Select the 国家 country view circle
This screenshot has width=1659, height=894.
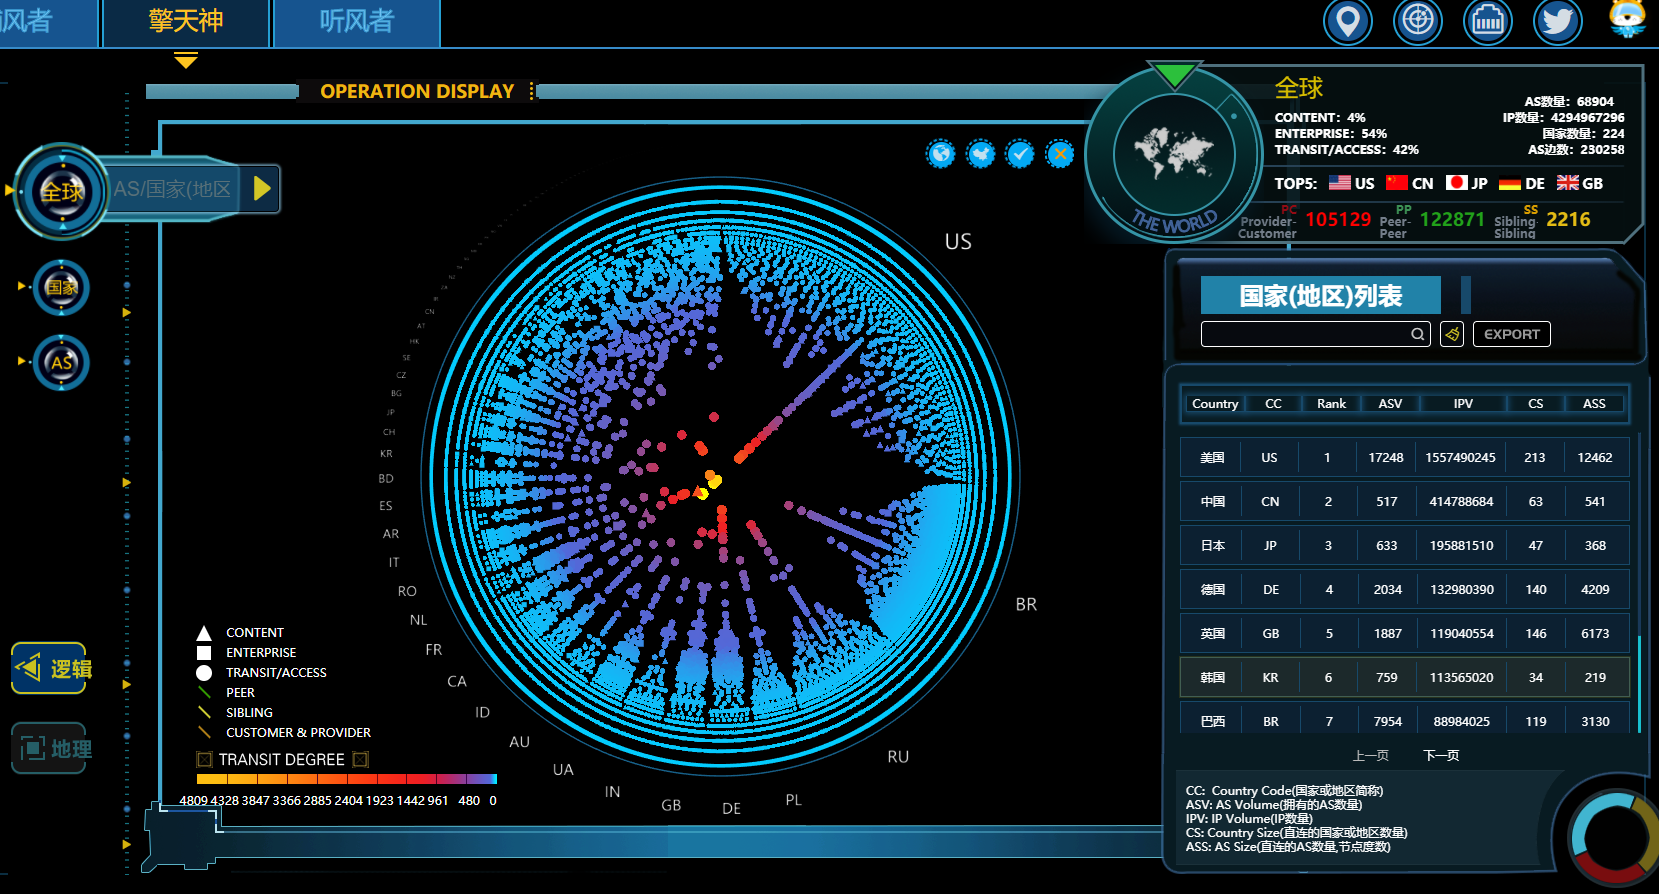tap(61, 288)
